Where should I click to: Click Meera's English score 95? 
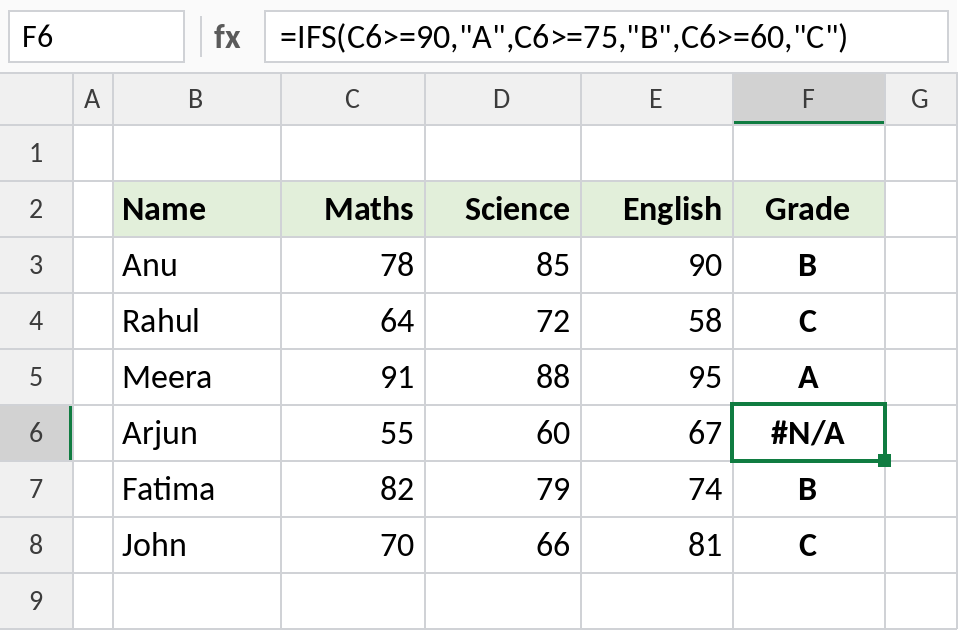tap(657, 377)
